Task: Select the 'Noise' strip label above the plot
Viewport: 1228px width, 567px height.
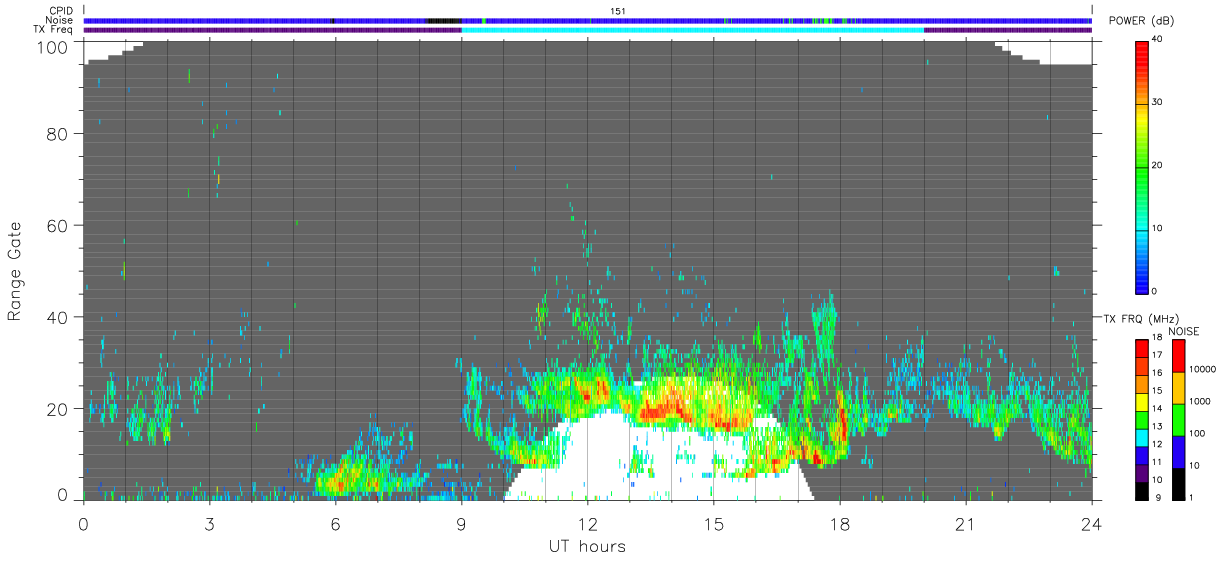Action: click(60, 20)
